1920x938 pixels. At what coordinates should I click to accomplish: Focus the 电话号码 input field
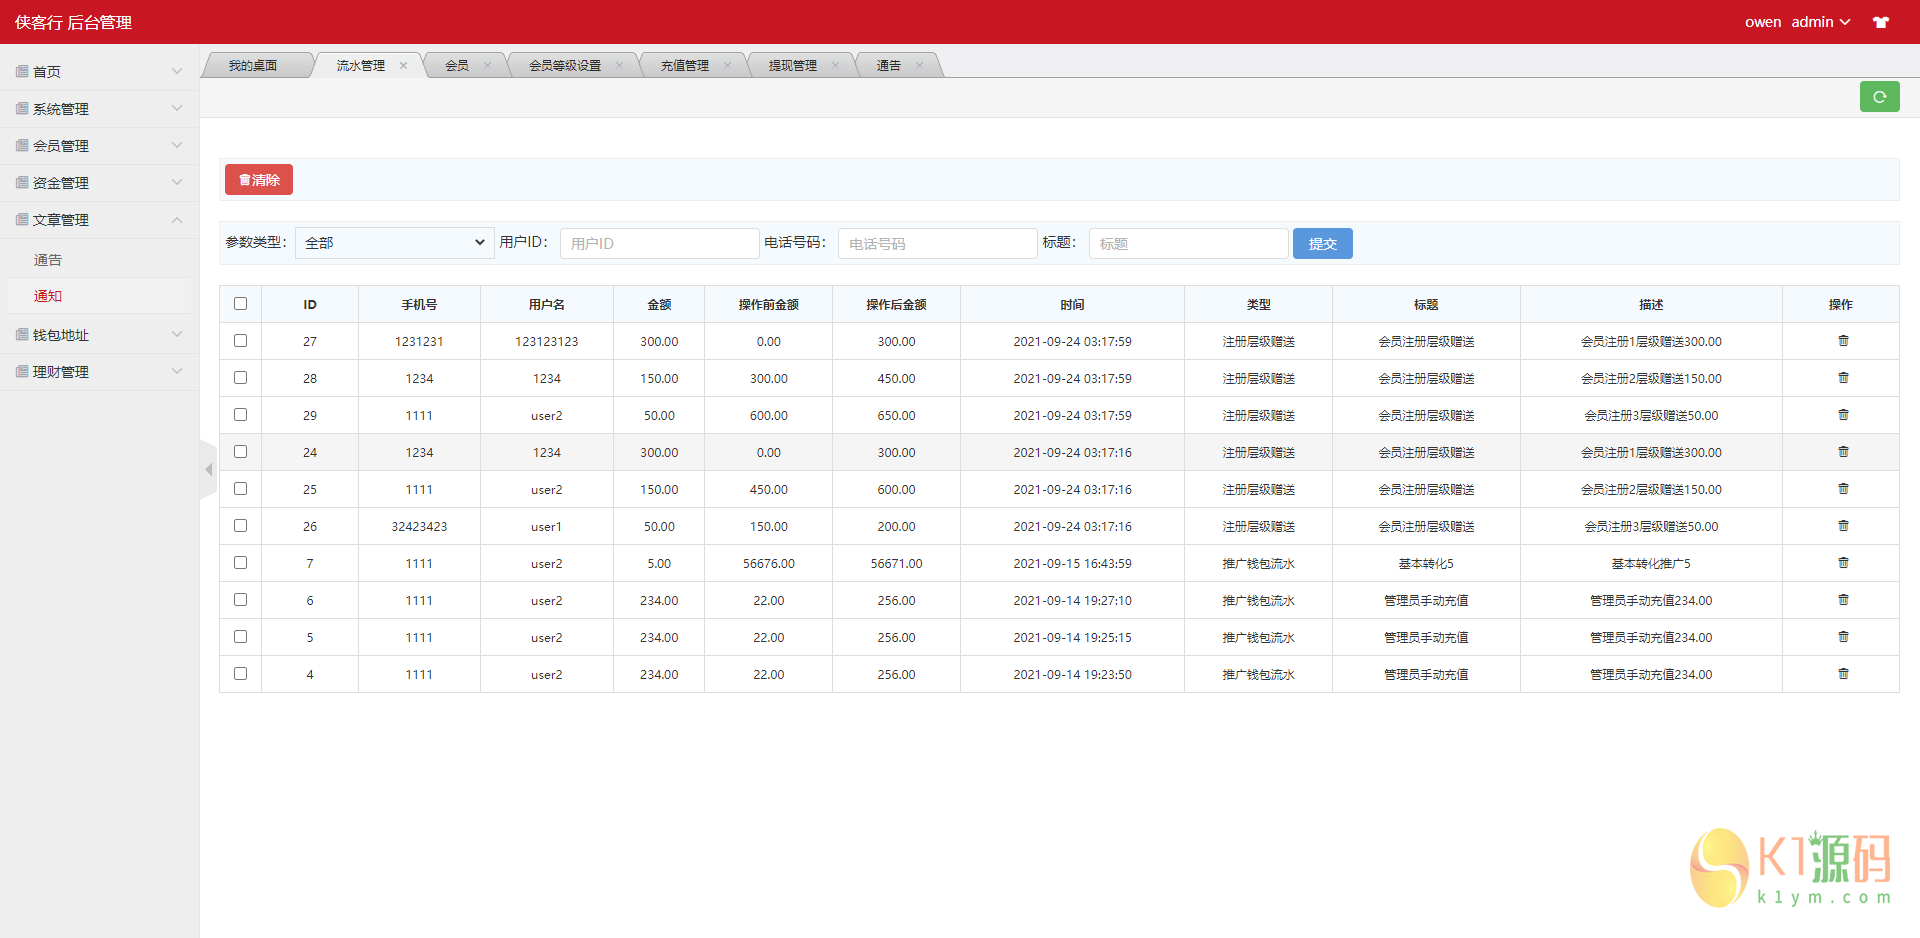937,244
